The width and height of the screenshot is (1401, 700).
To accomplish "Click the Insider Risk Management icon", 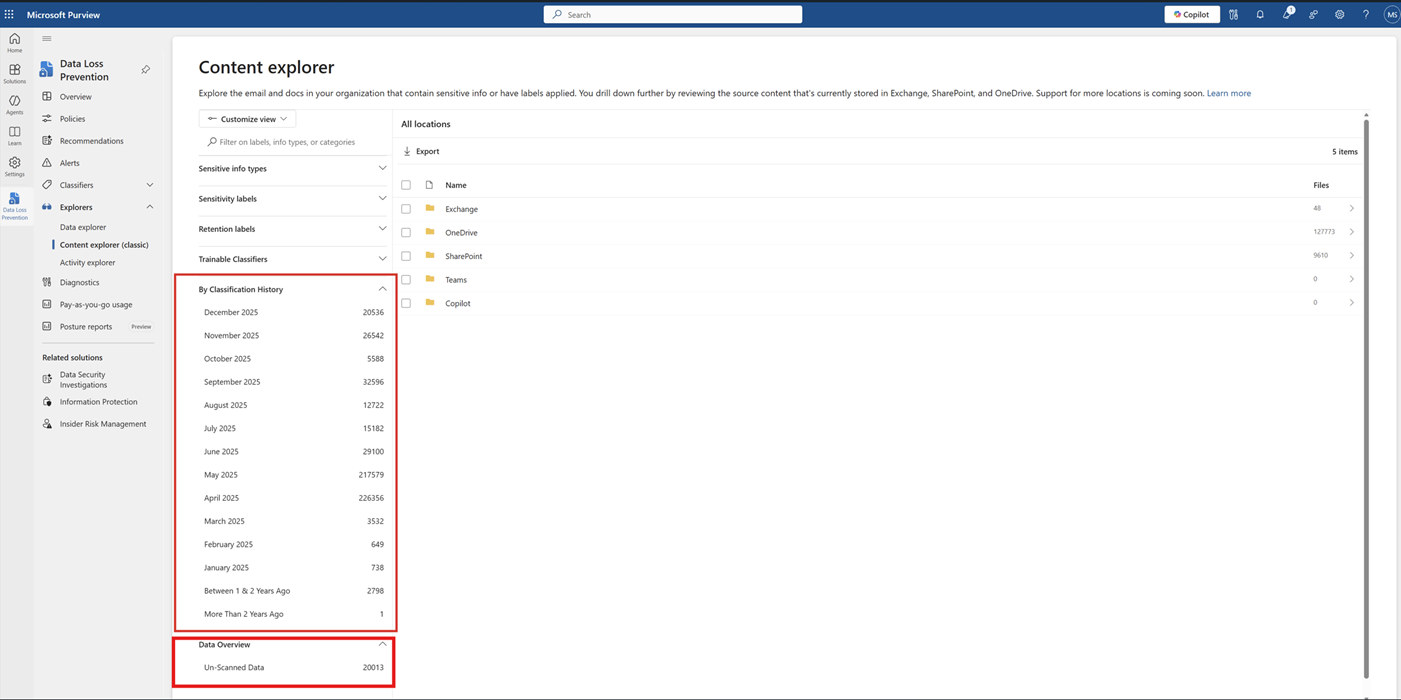I will point(47,424).
